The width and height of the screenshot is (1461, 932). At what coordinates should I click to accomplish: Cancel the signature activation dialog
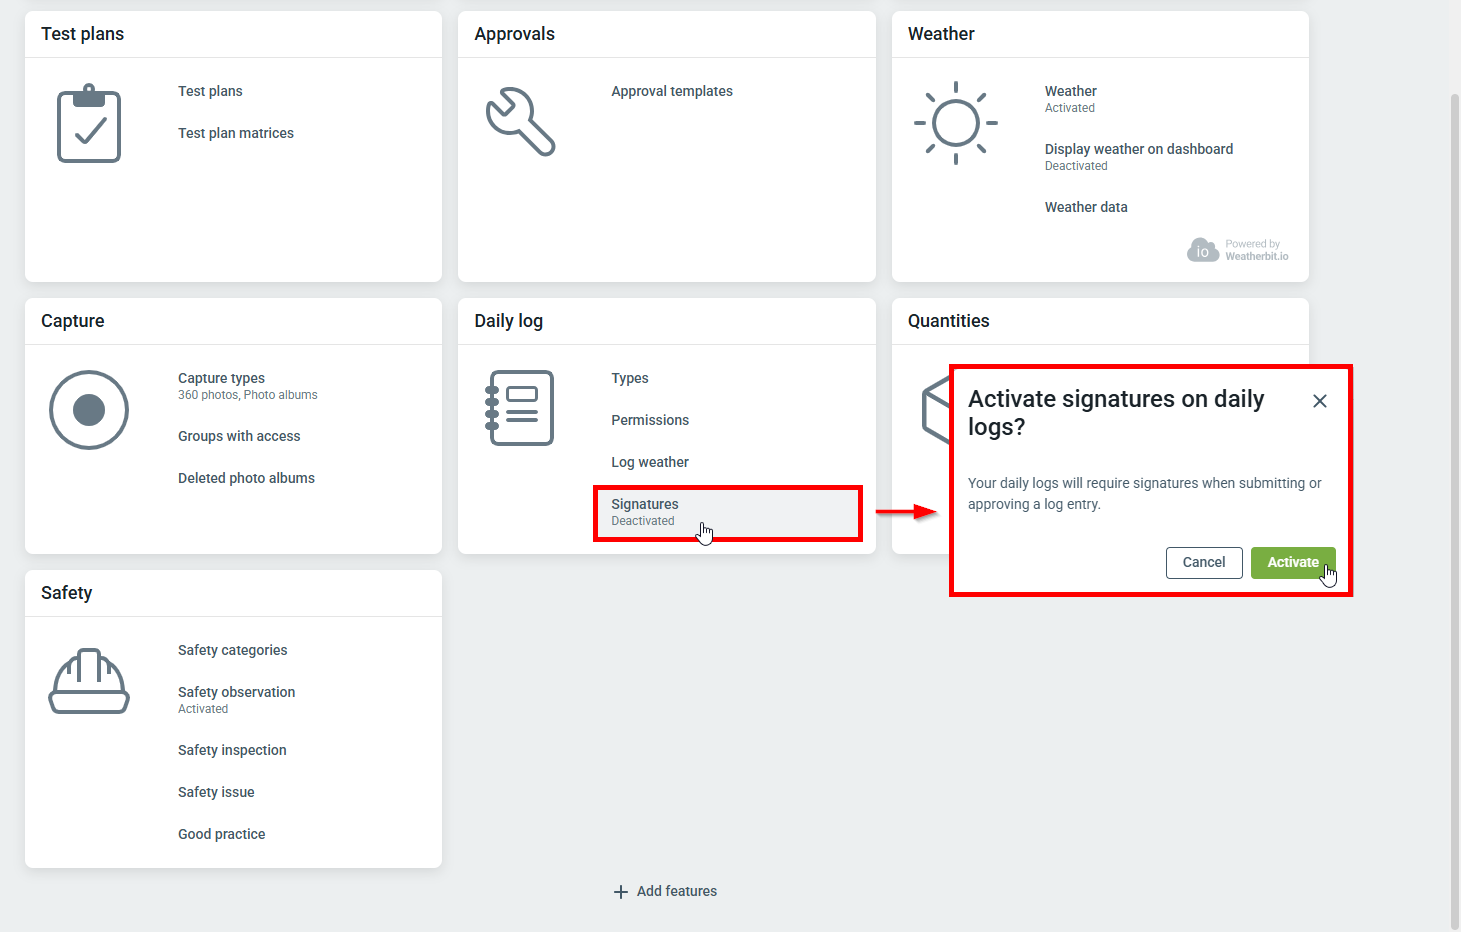tap(1203, 563)
